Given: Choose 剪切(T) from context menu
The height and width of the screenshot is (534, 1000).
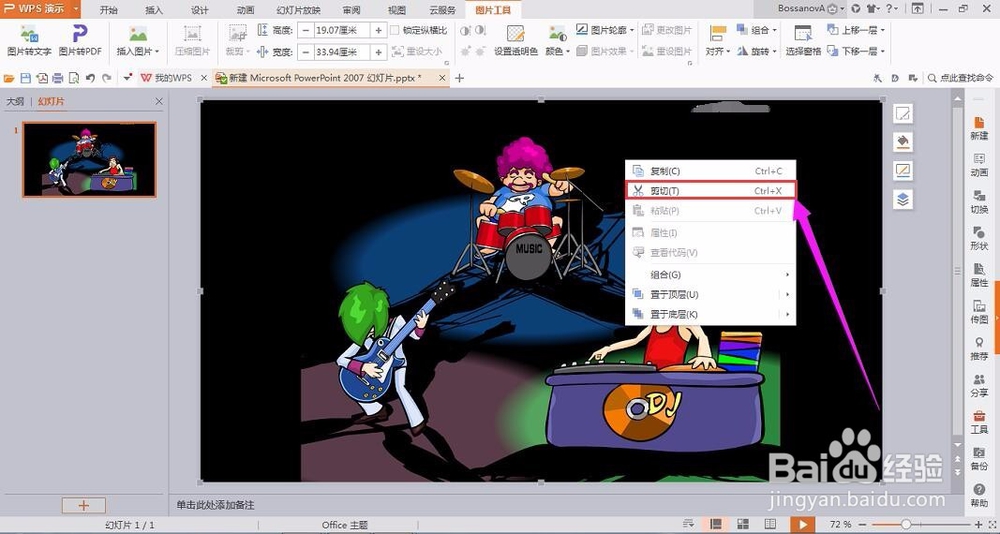Looking at the screenshot, I should pos(710,191).
